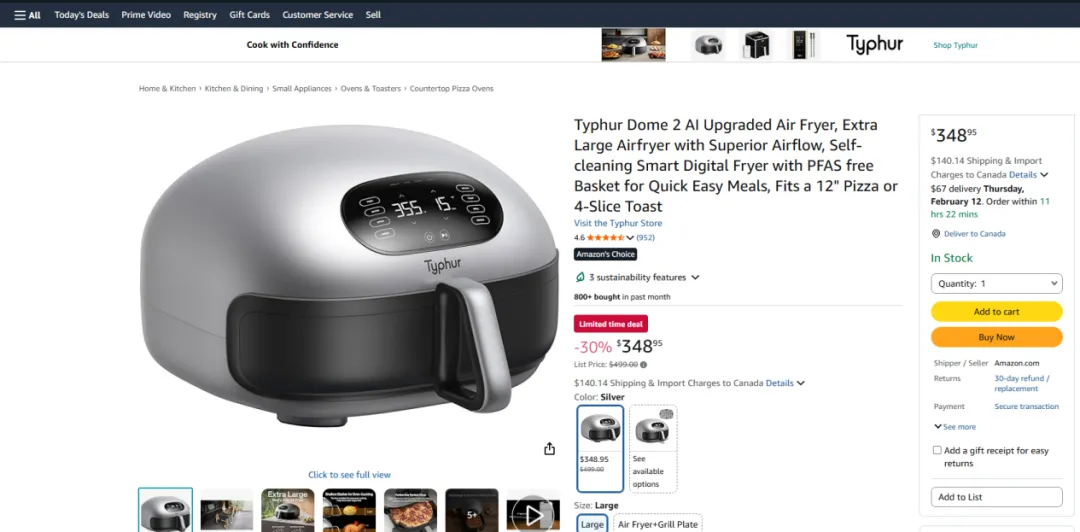This screenshot has width=1080, height=532.
Task: Click the share icon below product image
Action: point(549,449)
